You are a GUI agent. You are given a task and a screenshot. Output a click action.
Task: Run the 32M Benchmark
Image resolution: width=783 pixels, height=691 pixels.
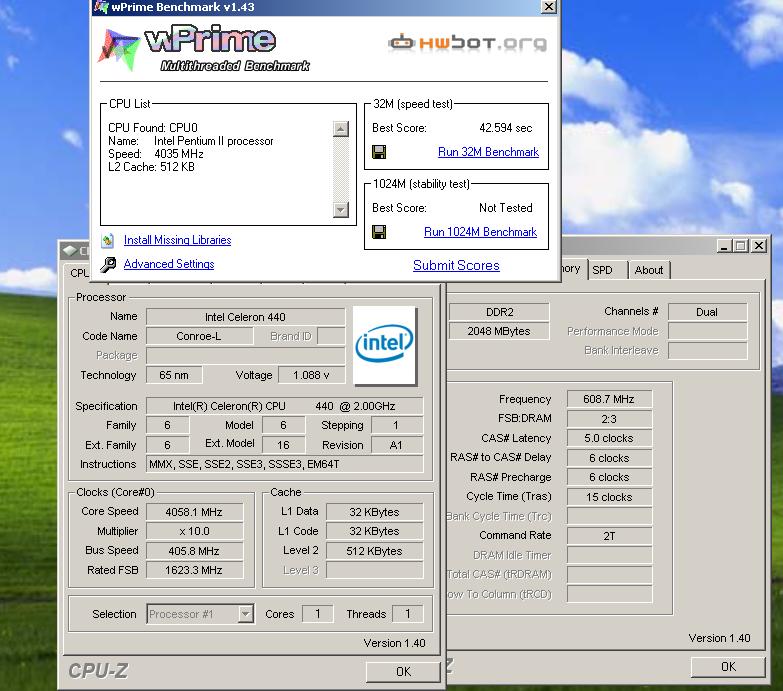click(x=488, y=152)
